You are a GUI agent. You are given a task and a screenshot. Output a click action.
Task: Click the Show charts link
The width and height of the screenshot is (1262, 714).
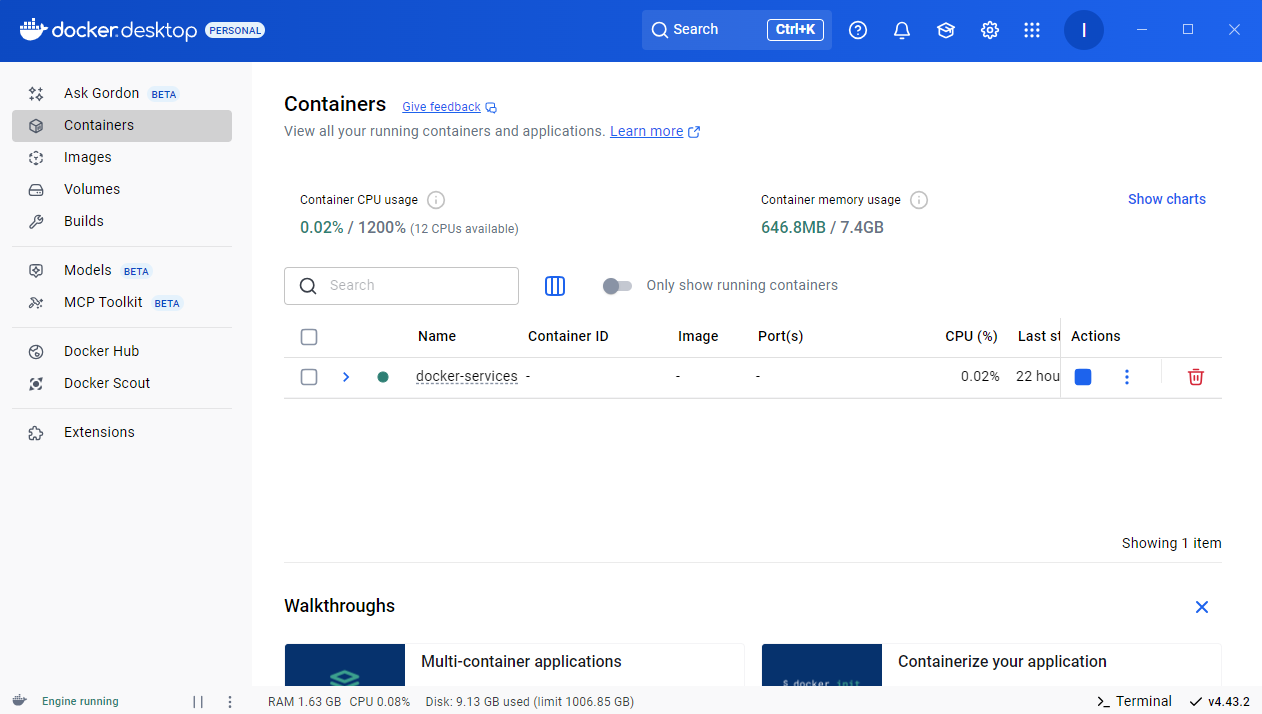[x=1166, y=199]
